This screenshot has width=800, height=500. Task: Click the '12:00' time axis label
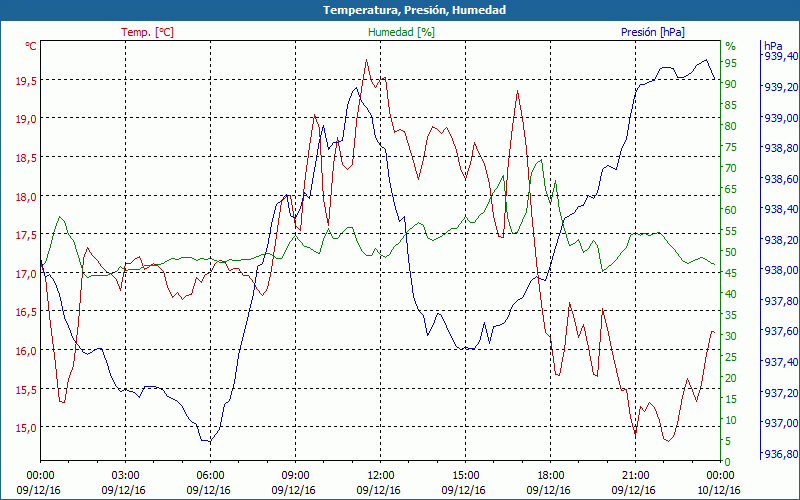(380, 476)
